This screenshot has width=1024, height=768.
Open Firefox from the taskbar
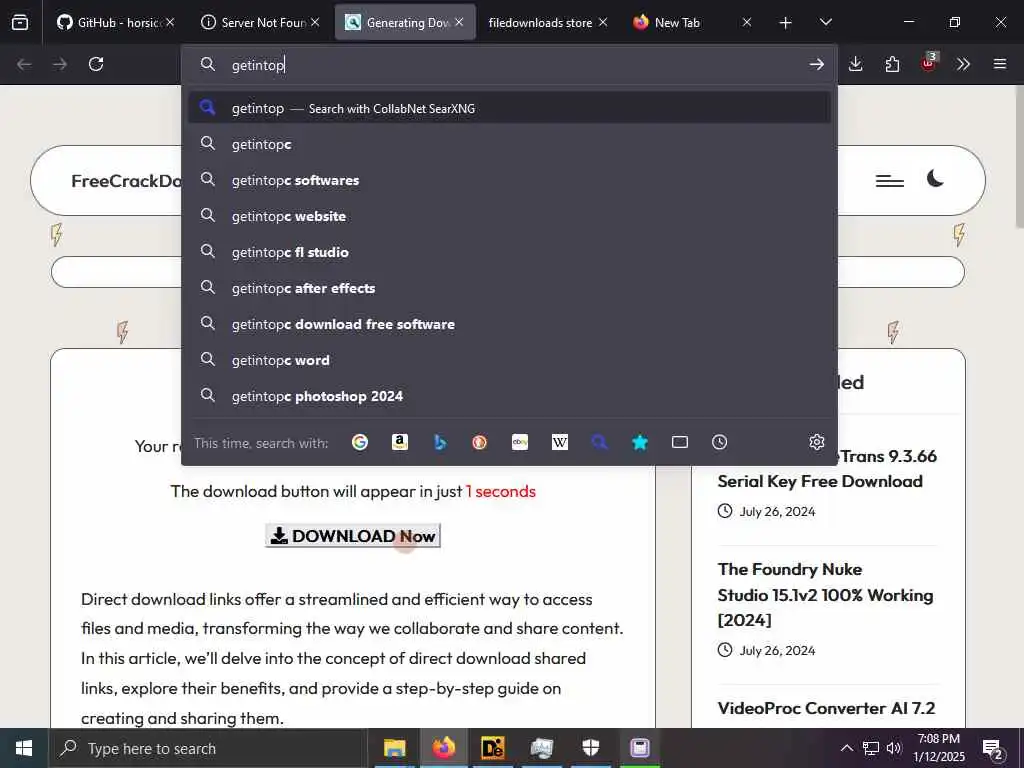[x=443, y=748]
